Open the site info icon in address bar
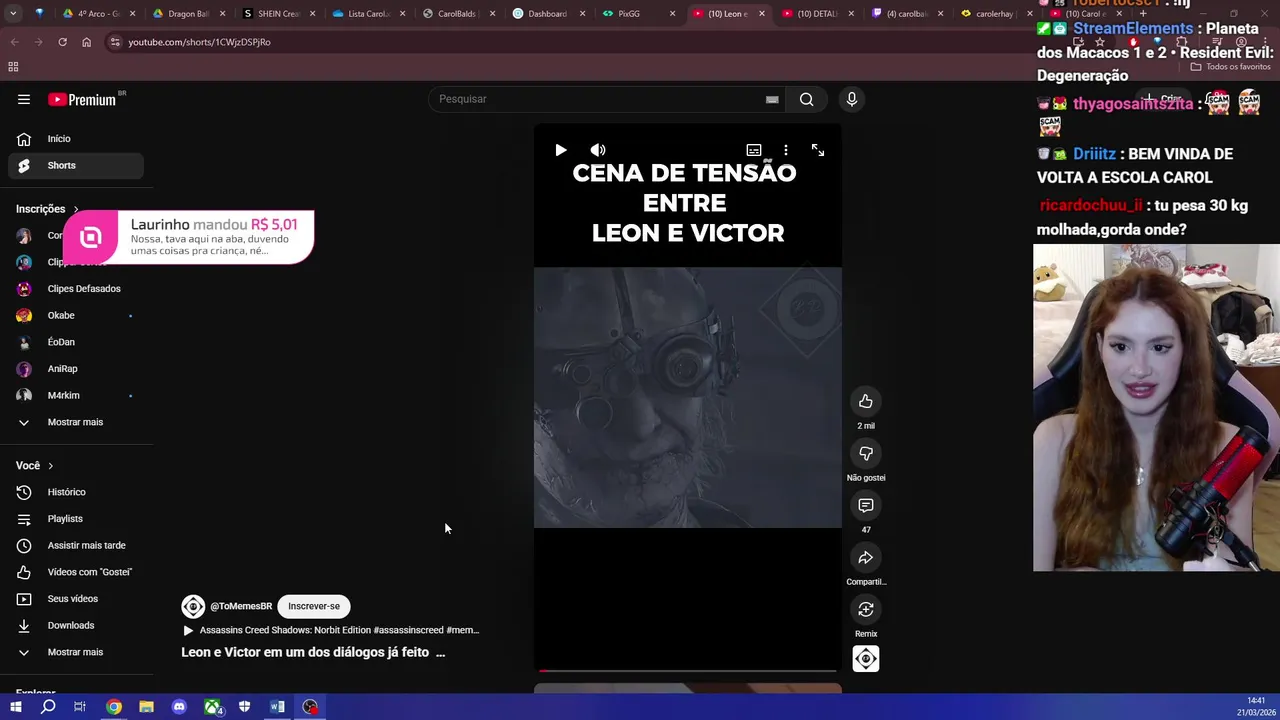Viewport: 1280px width, 720px height. (115, 42)
